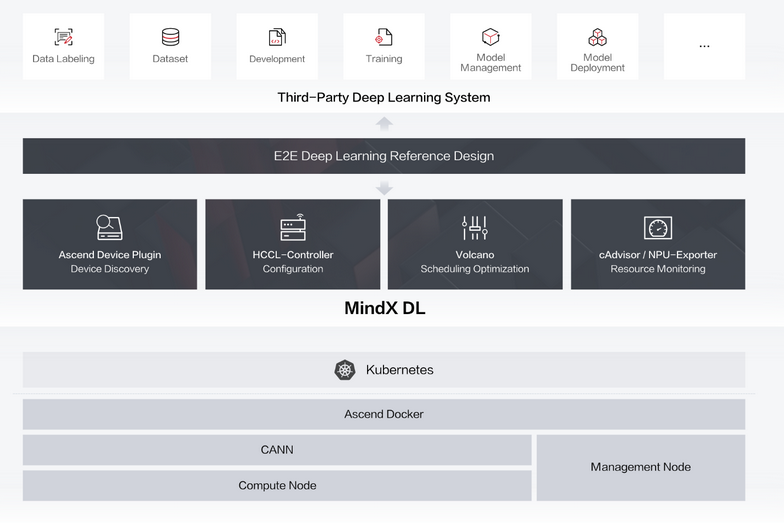Click the 'Scheduling Optimization' subtitle

(x=475, y=269)
